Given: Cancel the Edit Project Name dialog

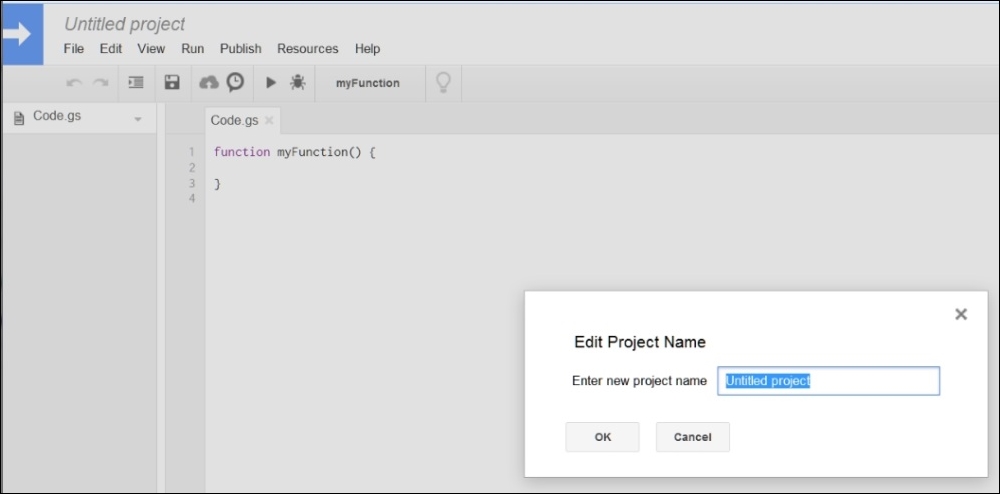Looking at the screenshot, I should (693, 437).
